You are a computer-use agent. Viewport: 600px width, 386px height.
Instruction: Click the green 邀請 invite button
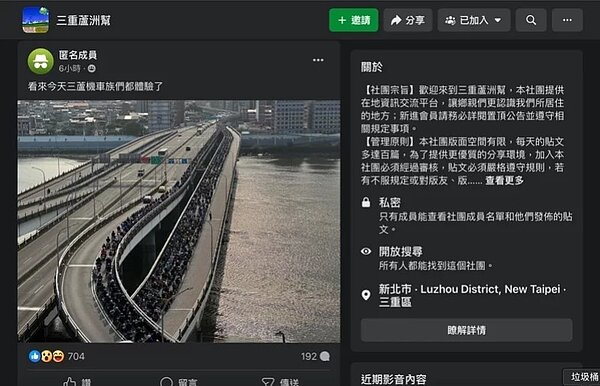click(354, 20)
